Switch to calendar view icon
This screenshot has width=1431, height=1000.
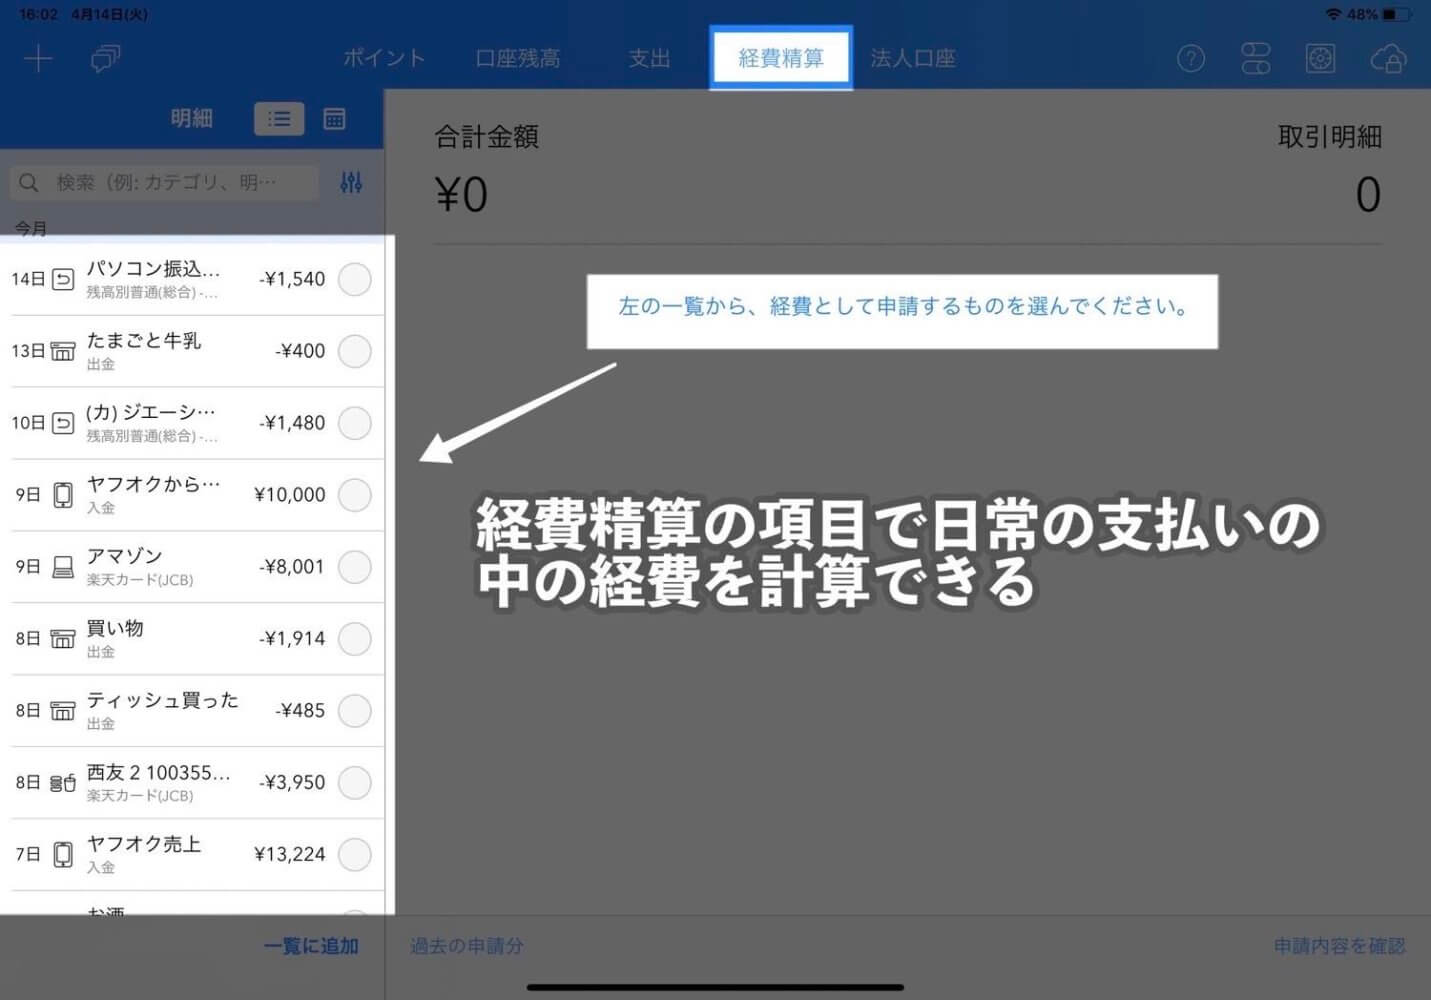pos(334,119)
